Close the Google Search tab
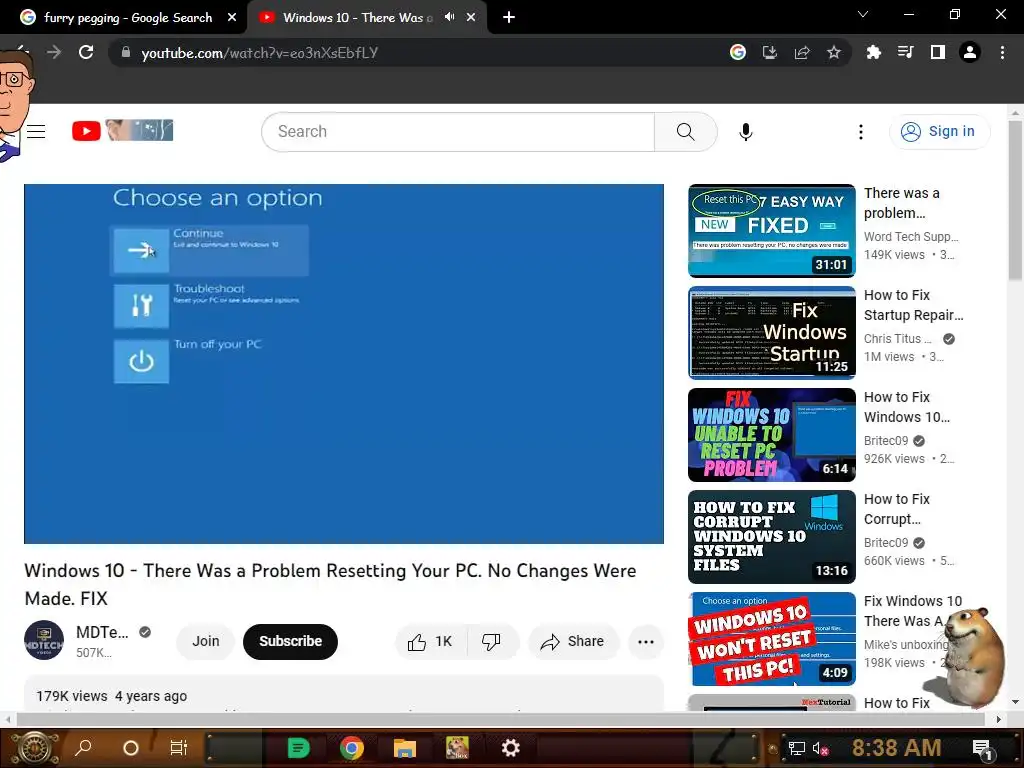The width and height of the screenshot is (1024, 768). (x=232, y=18)
